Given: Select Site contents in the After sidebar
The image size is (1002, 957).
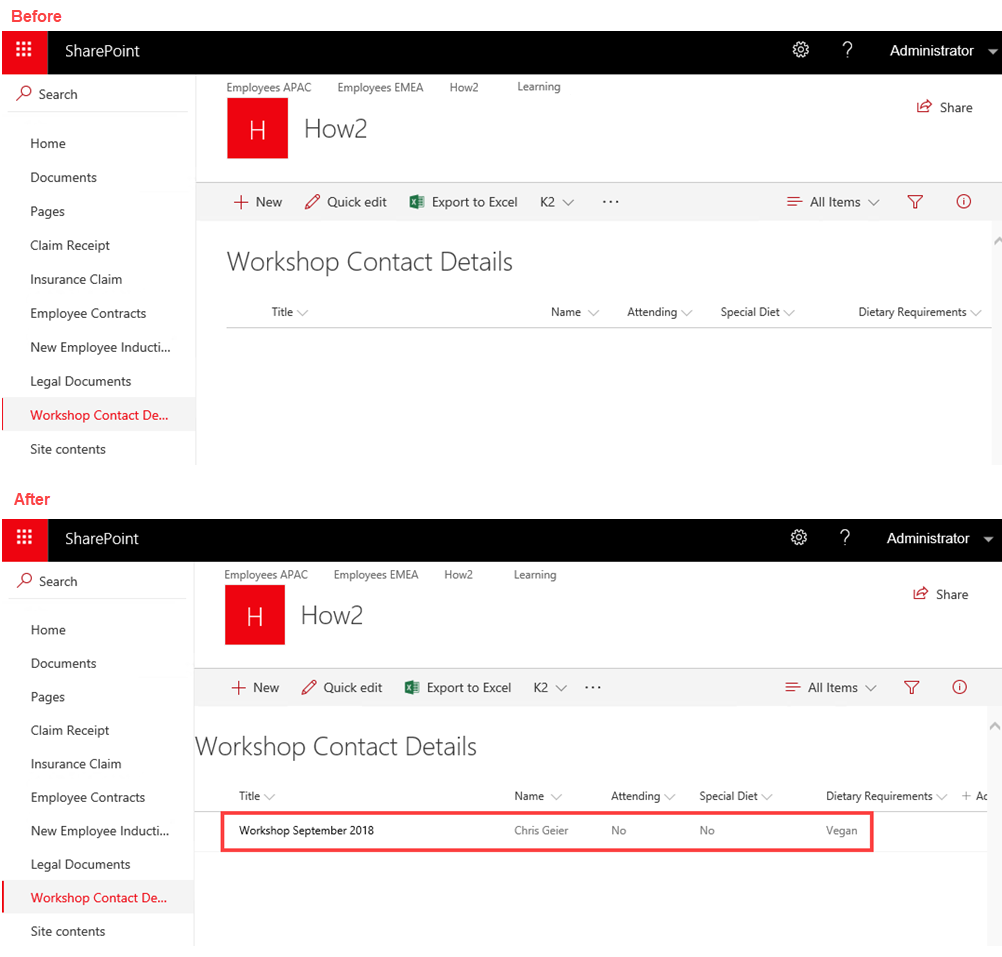Looking at the screenshot, I should (x=68, y=931).
